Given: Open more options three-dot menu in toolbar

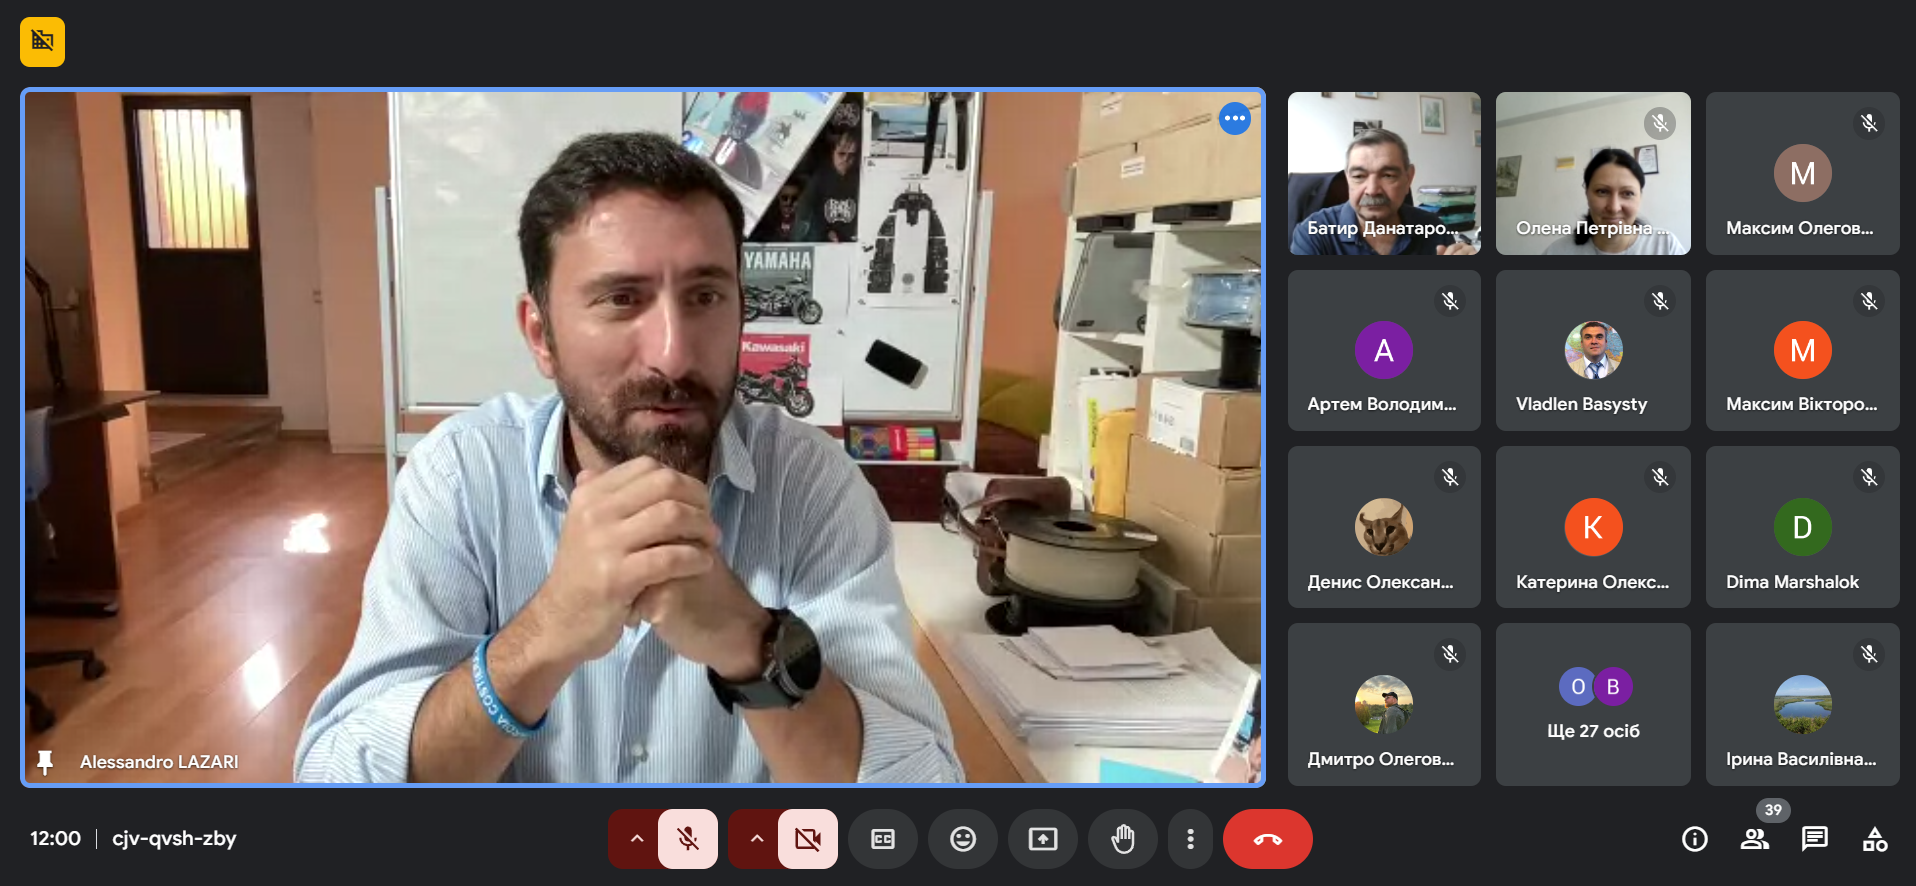Looking at the screenshot, I should coord(1190,839).
